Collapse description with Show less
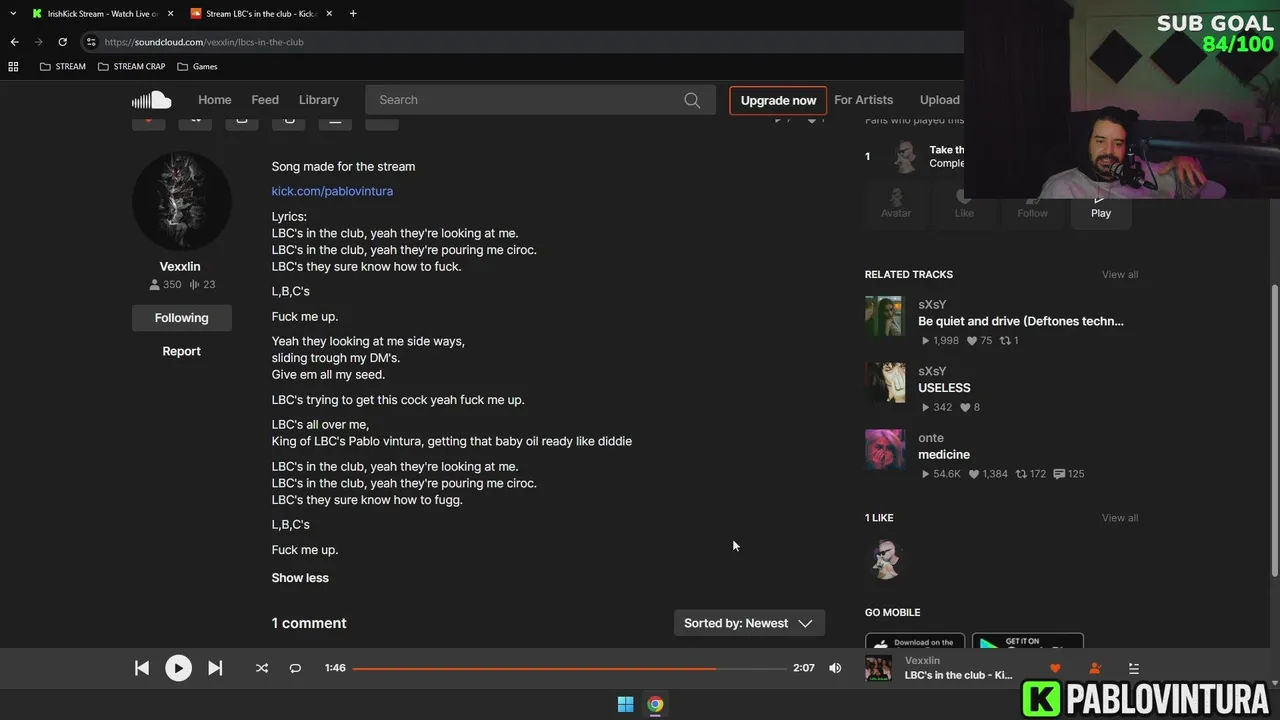The image size is (1280, 720). click(x=300, y=578)
